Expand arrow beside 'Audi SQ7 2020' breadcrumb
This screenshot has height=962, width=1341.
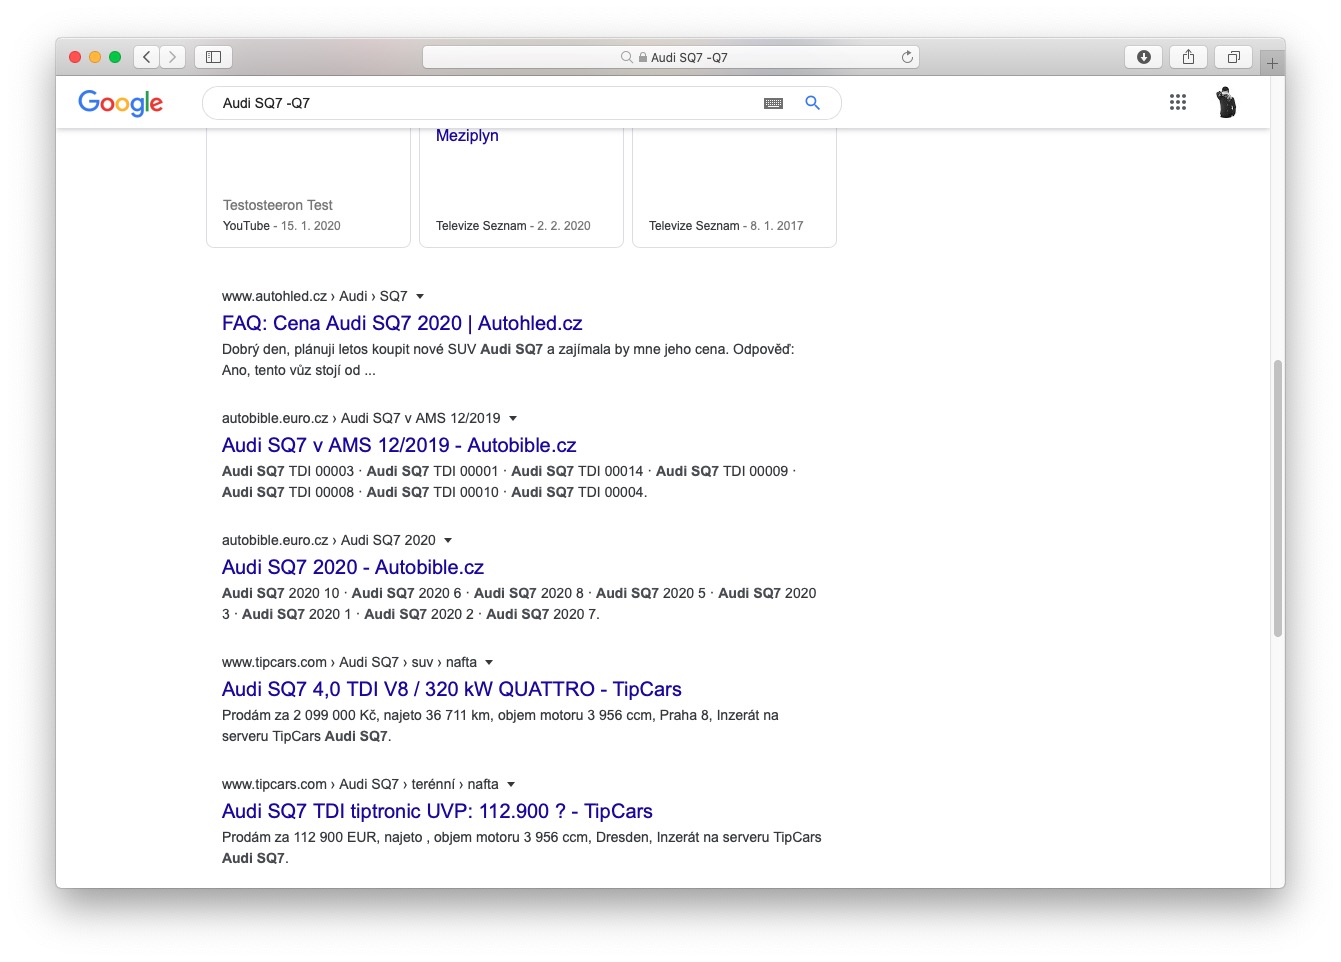tap(448, 540)
